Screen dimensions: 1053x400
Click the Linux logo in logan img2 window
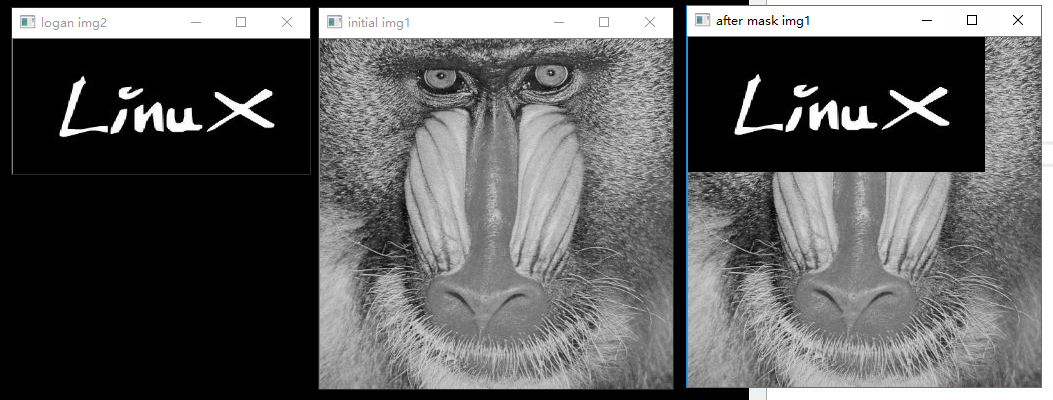click(x=167, y=107)
